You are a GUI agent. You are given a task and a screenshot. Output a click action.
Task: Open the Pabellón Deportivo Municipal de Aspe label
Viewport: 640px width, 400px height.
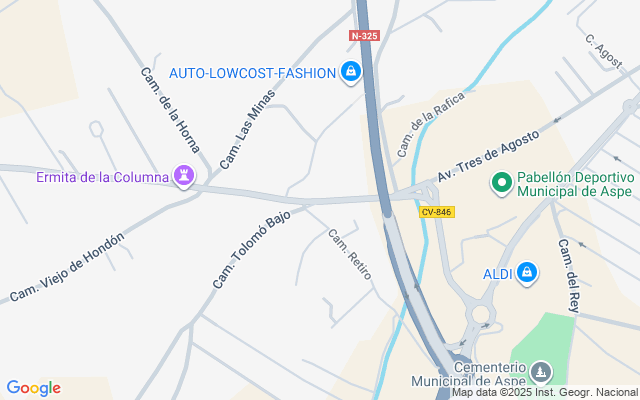pos(576,184)
